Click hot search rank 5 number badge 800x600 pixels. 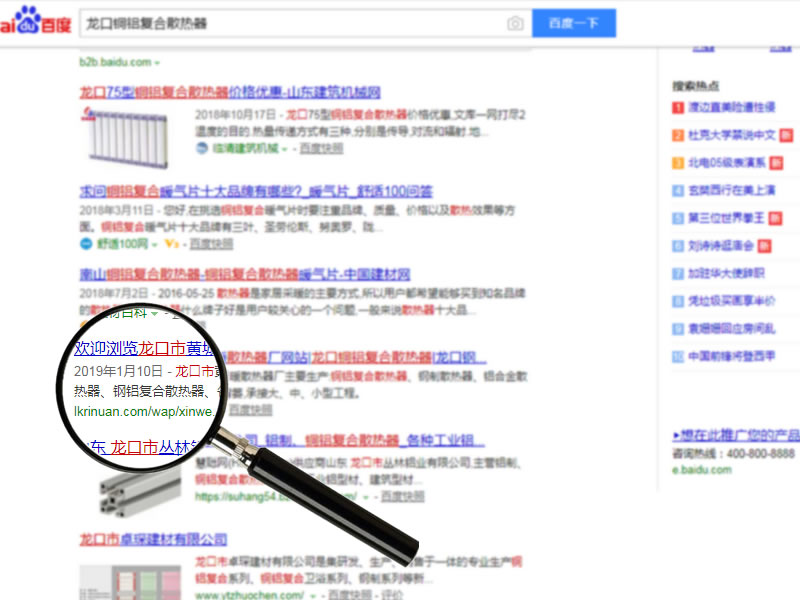pyautogui.click(x=678, y=218)
